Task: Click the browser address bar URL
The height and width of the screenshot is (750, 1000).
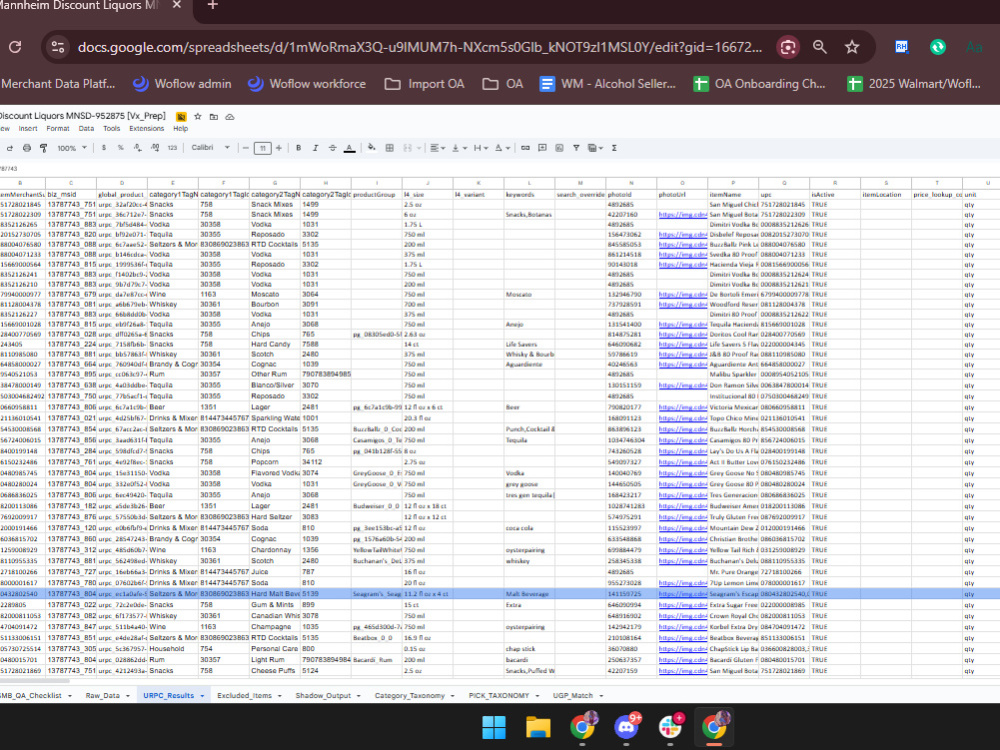Action: 419,47
